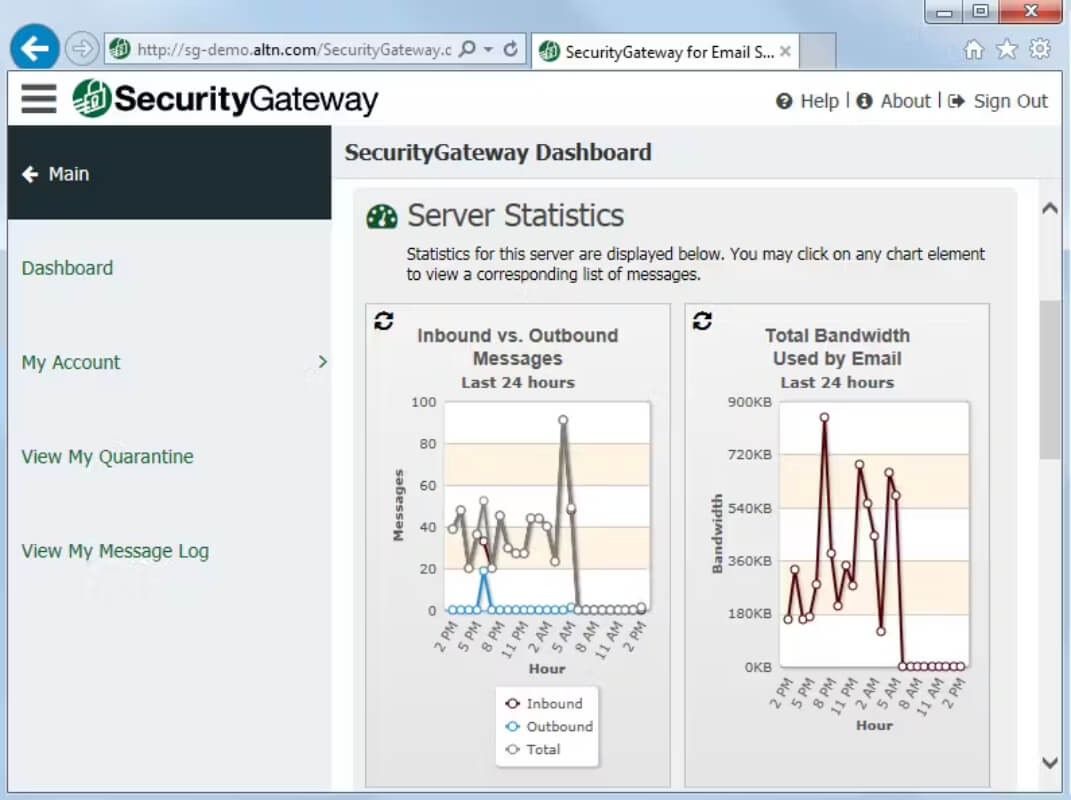Toggle Inbound series in chart legend
The width and height of the screenshot is (1071, 800).
tap(544, 704)
